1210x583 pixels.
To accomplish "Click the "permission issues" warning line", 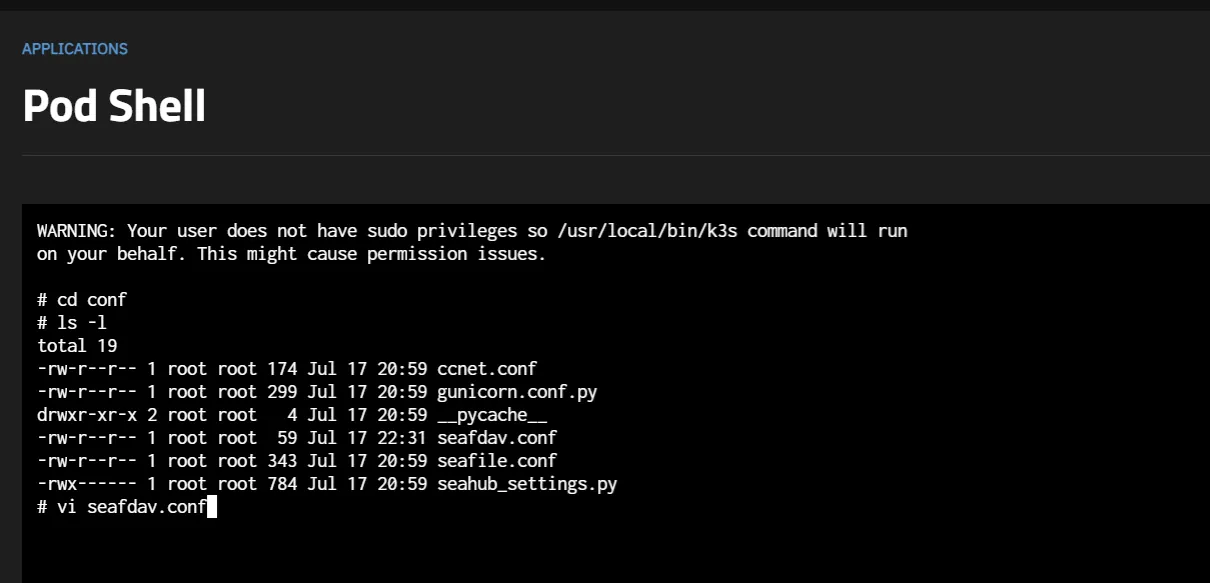I will point(456,254).
